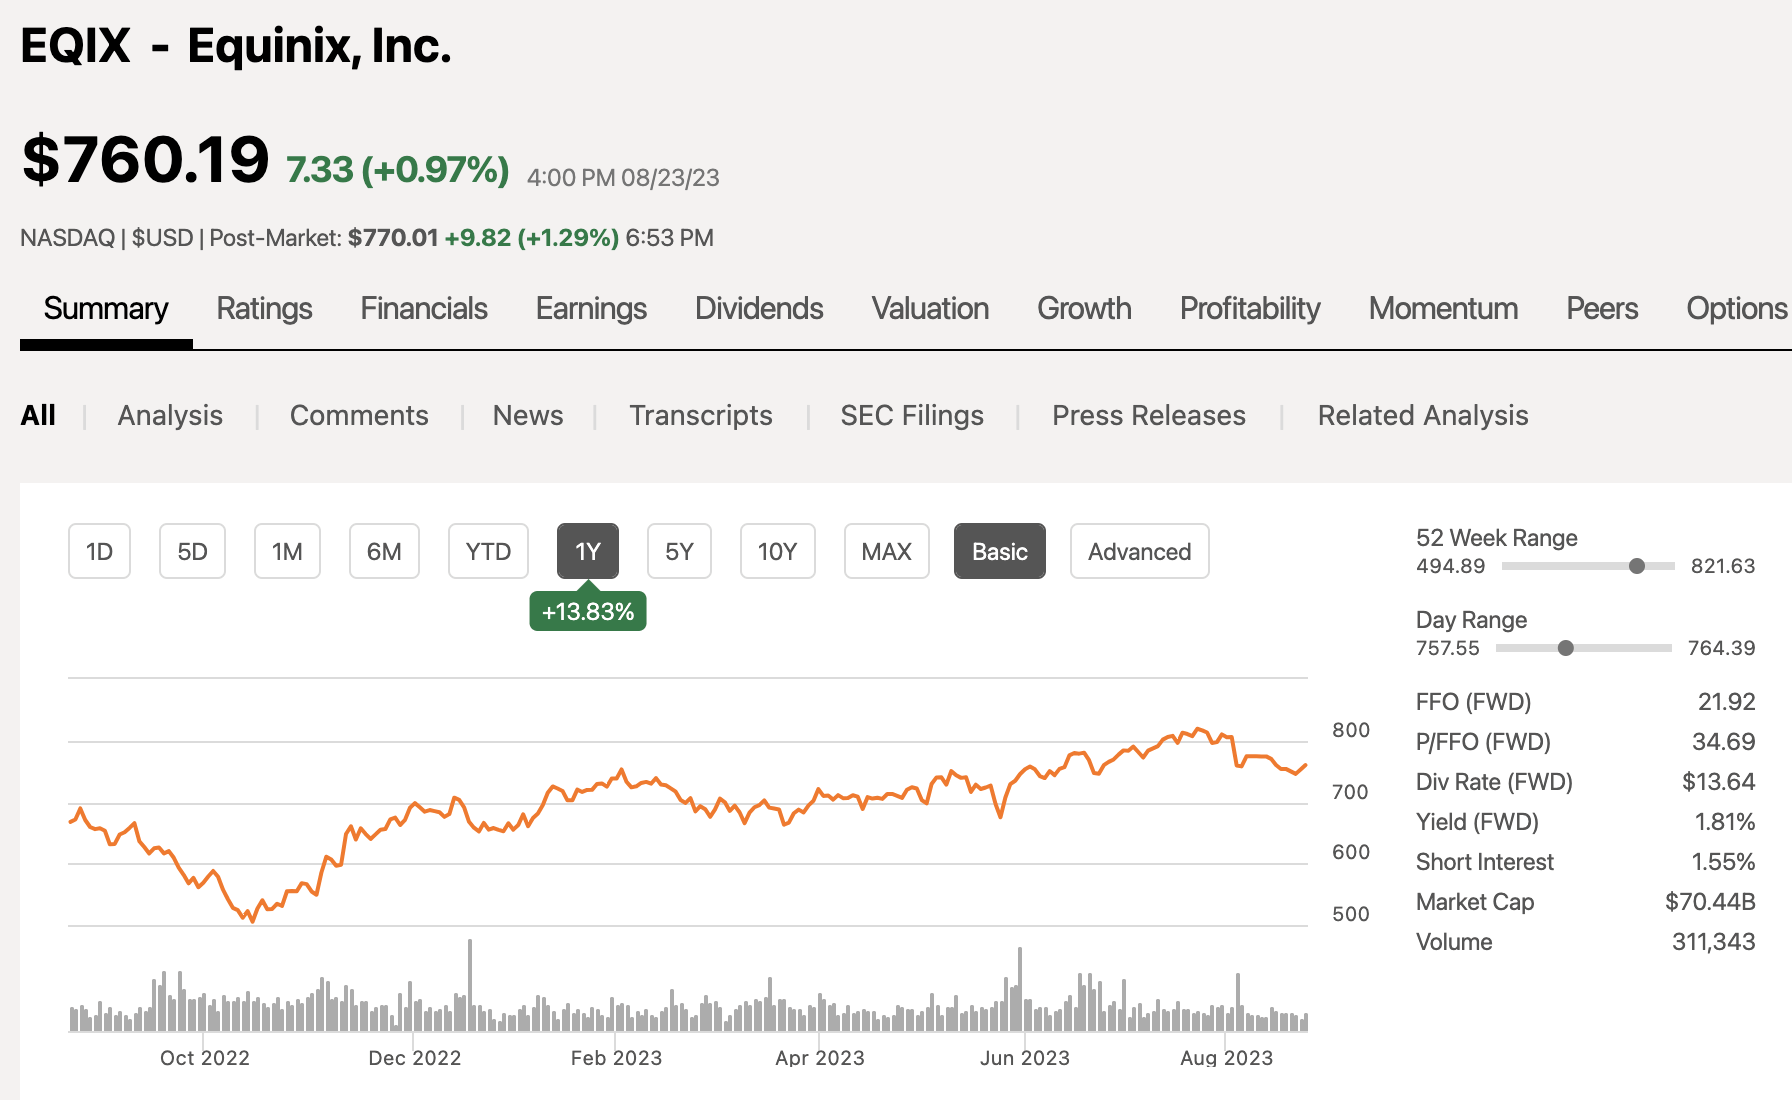Click the 52 Week Range slider marker
1792x1100 pixels.
(x=1637, y=566)
